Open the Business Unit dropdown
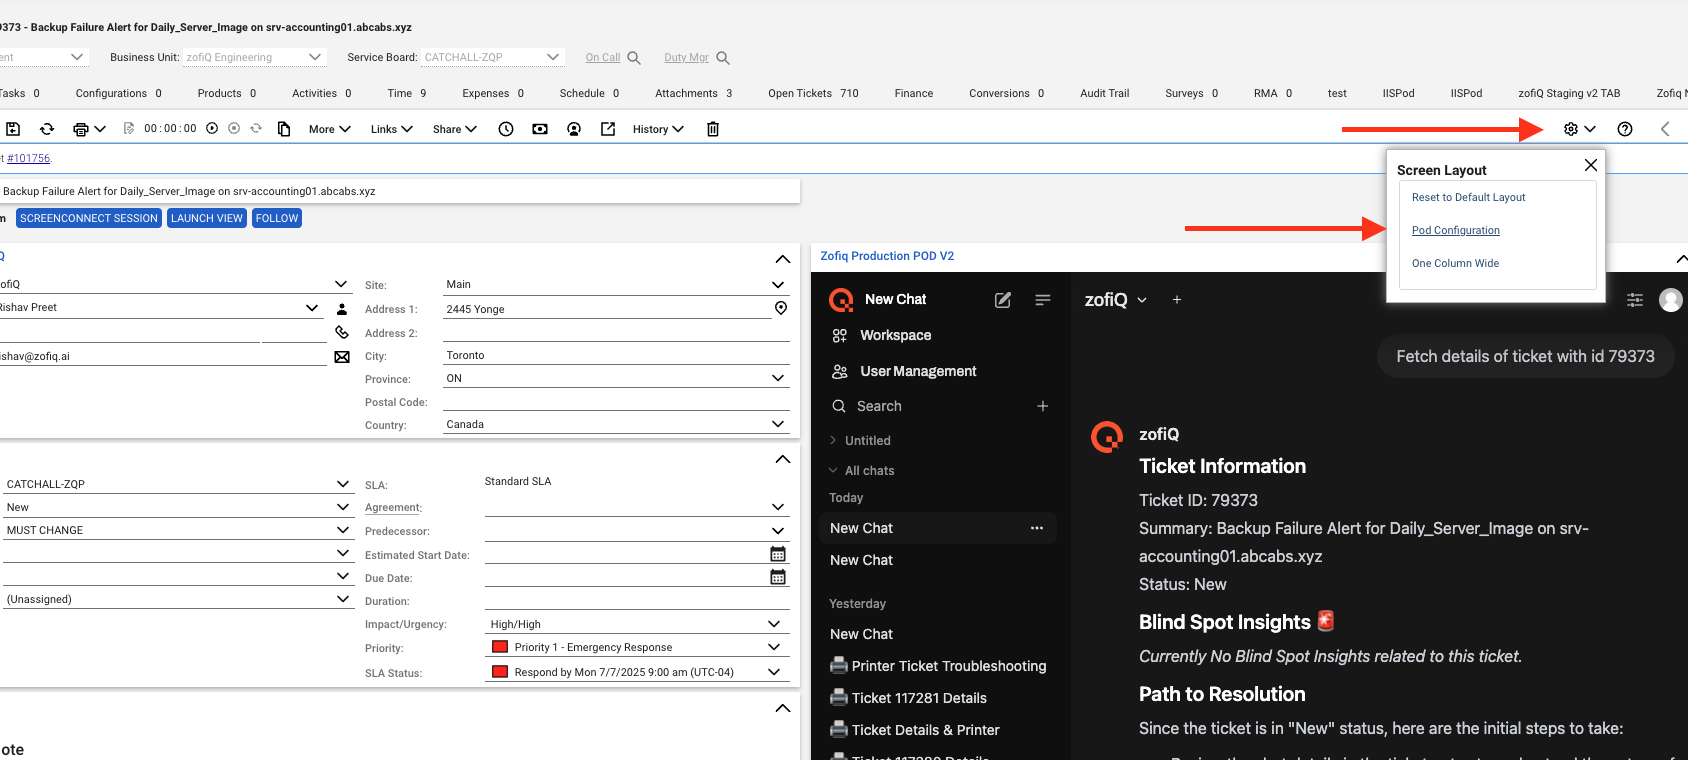Screen dimensions: 1688x760 click(x=255, y=58)
